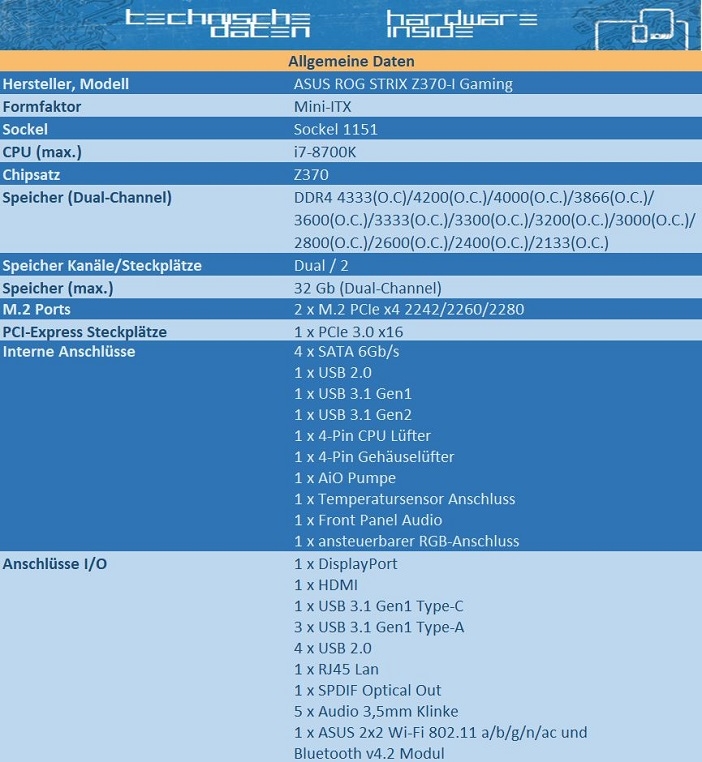Click the '4 x SATA 6Gb/s' entry
The height and width of the screenshot is (762, 702).
346,352
